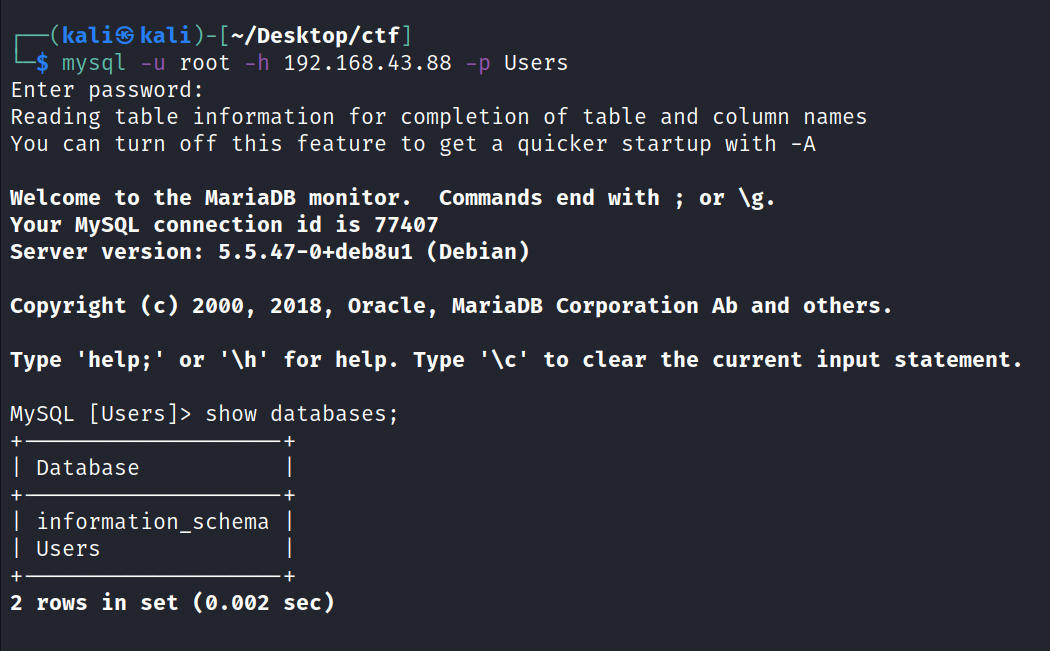Click the 'show databases;' command text
1050x651 pixels.
pyautogui.click(x=302, y=414)
